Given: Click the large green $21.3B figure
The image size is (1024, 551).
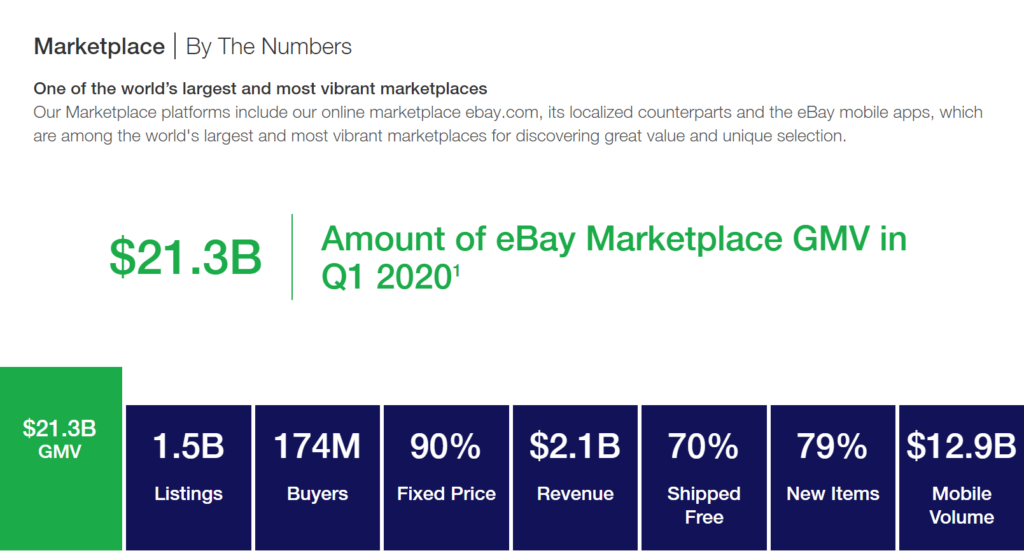Looking at the screenshot, I should click(185, 257).
